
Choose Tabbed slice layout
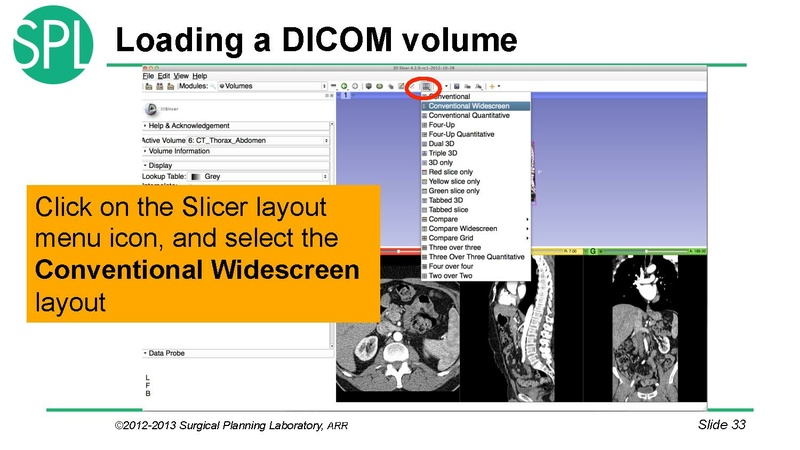click(x=476, y=210)
